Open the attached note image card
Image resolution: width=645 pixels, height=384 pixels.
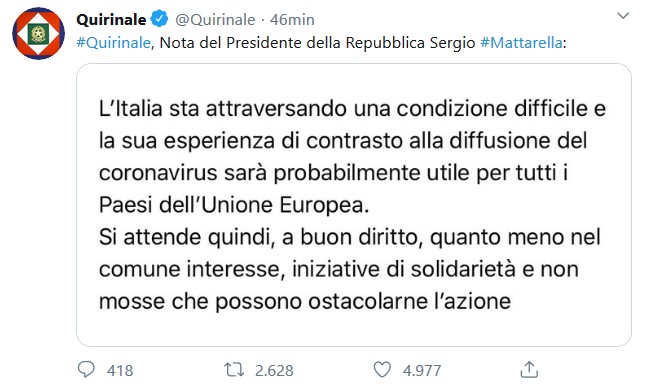point(354,205)
